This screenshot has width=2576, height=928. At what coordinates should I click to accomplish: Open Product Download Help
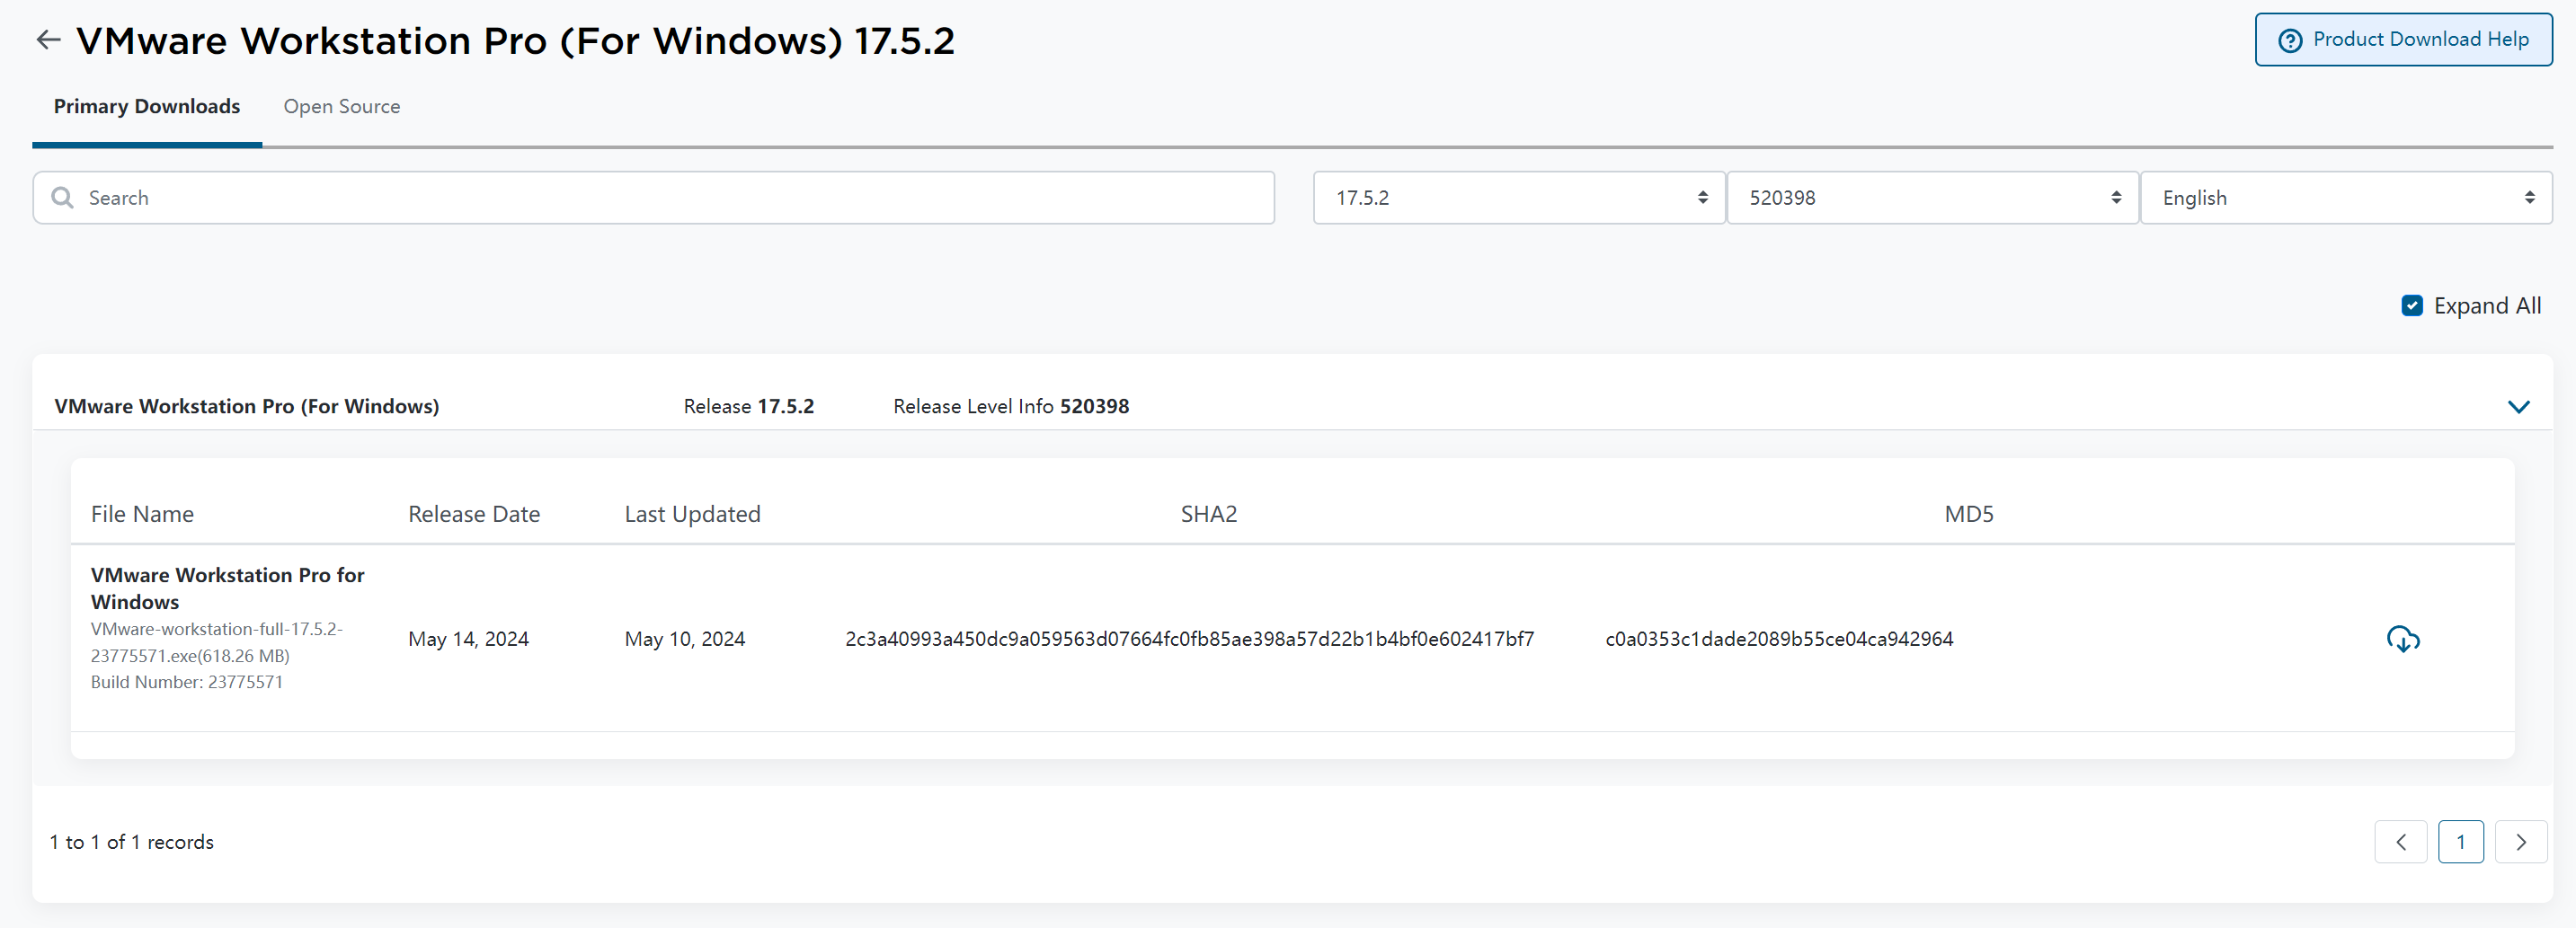2403,40
